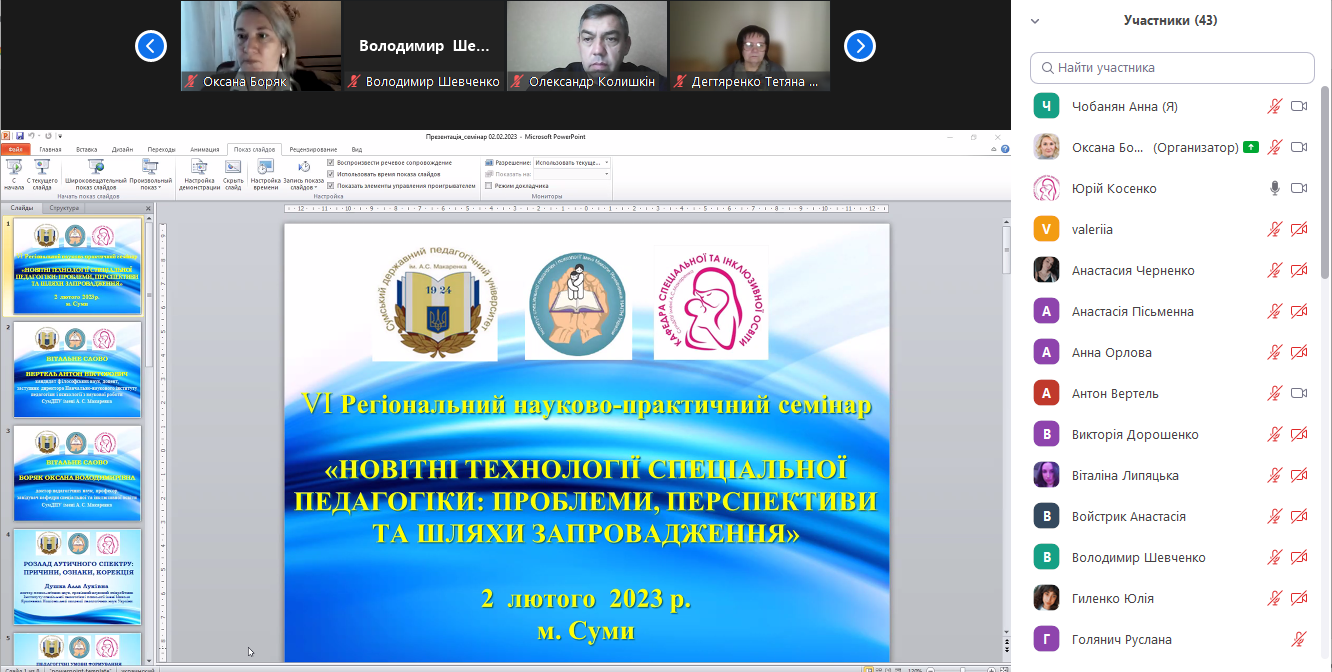Uncheck 'Использовать время показа слайдов'

click(331, 174)
